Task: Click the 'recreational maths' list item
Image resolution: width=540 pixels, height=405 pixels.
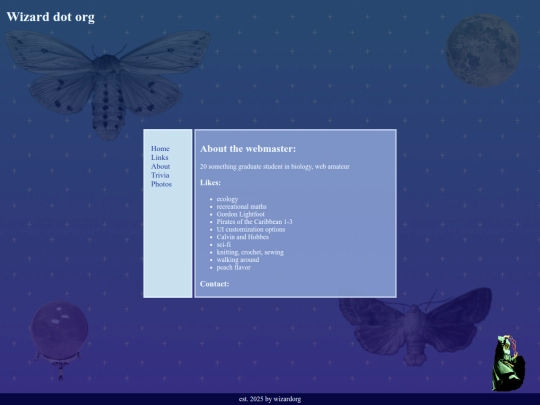Action: coord(241,207)
